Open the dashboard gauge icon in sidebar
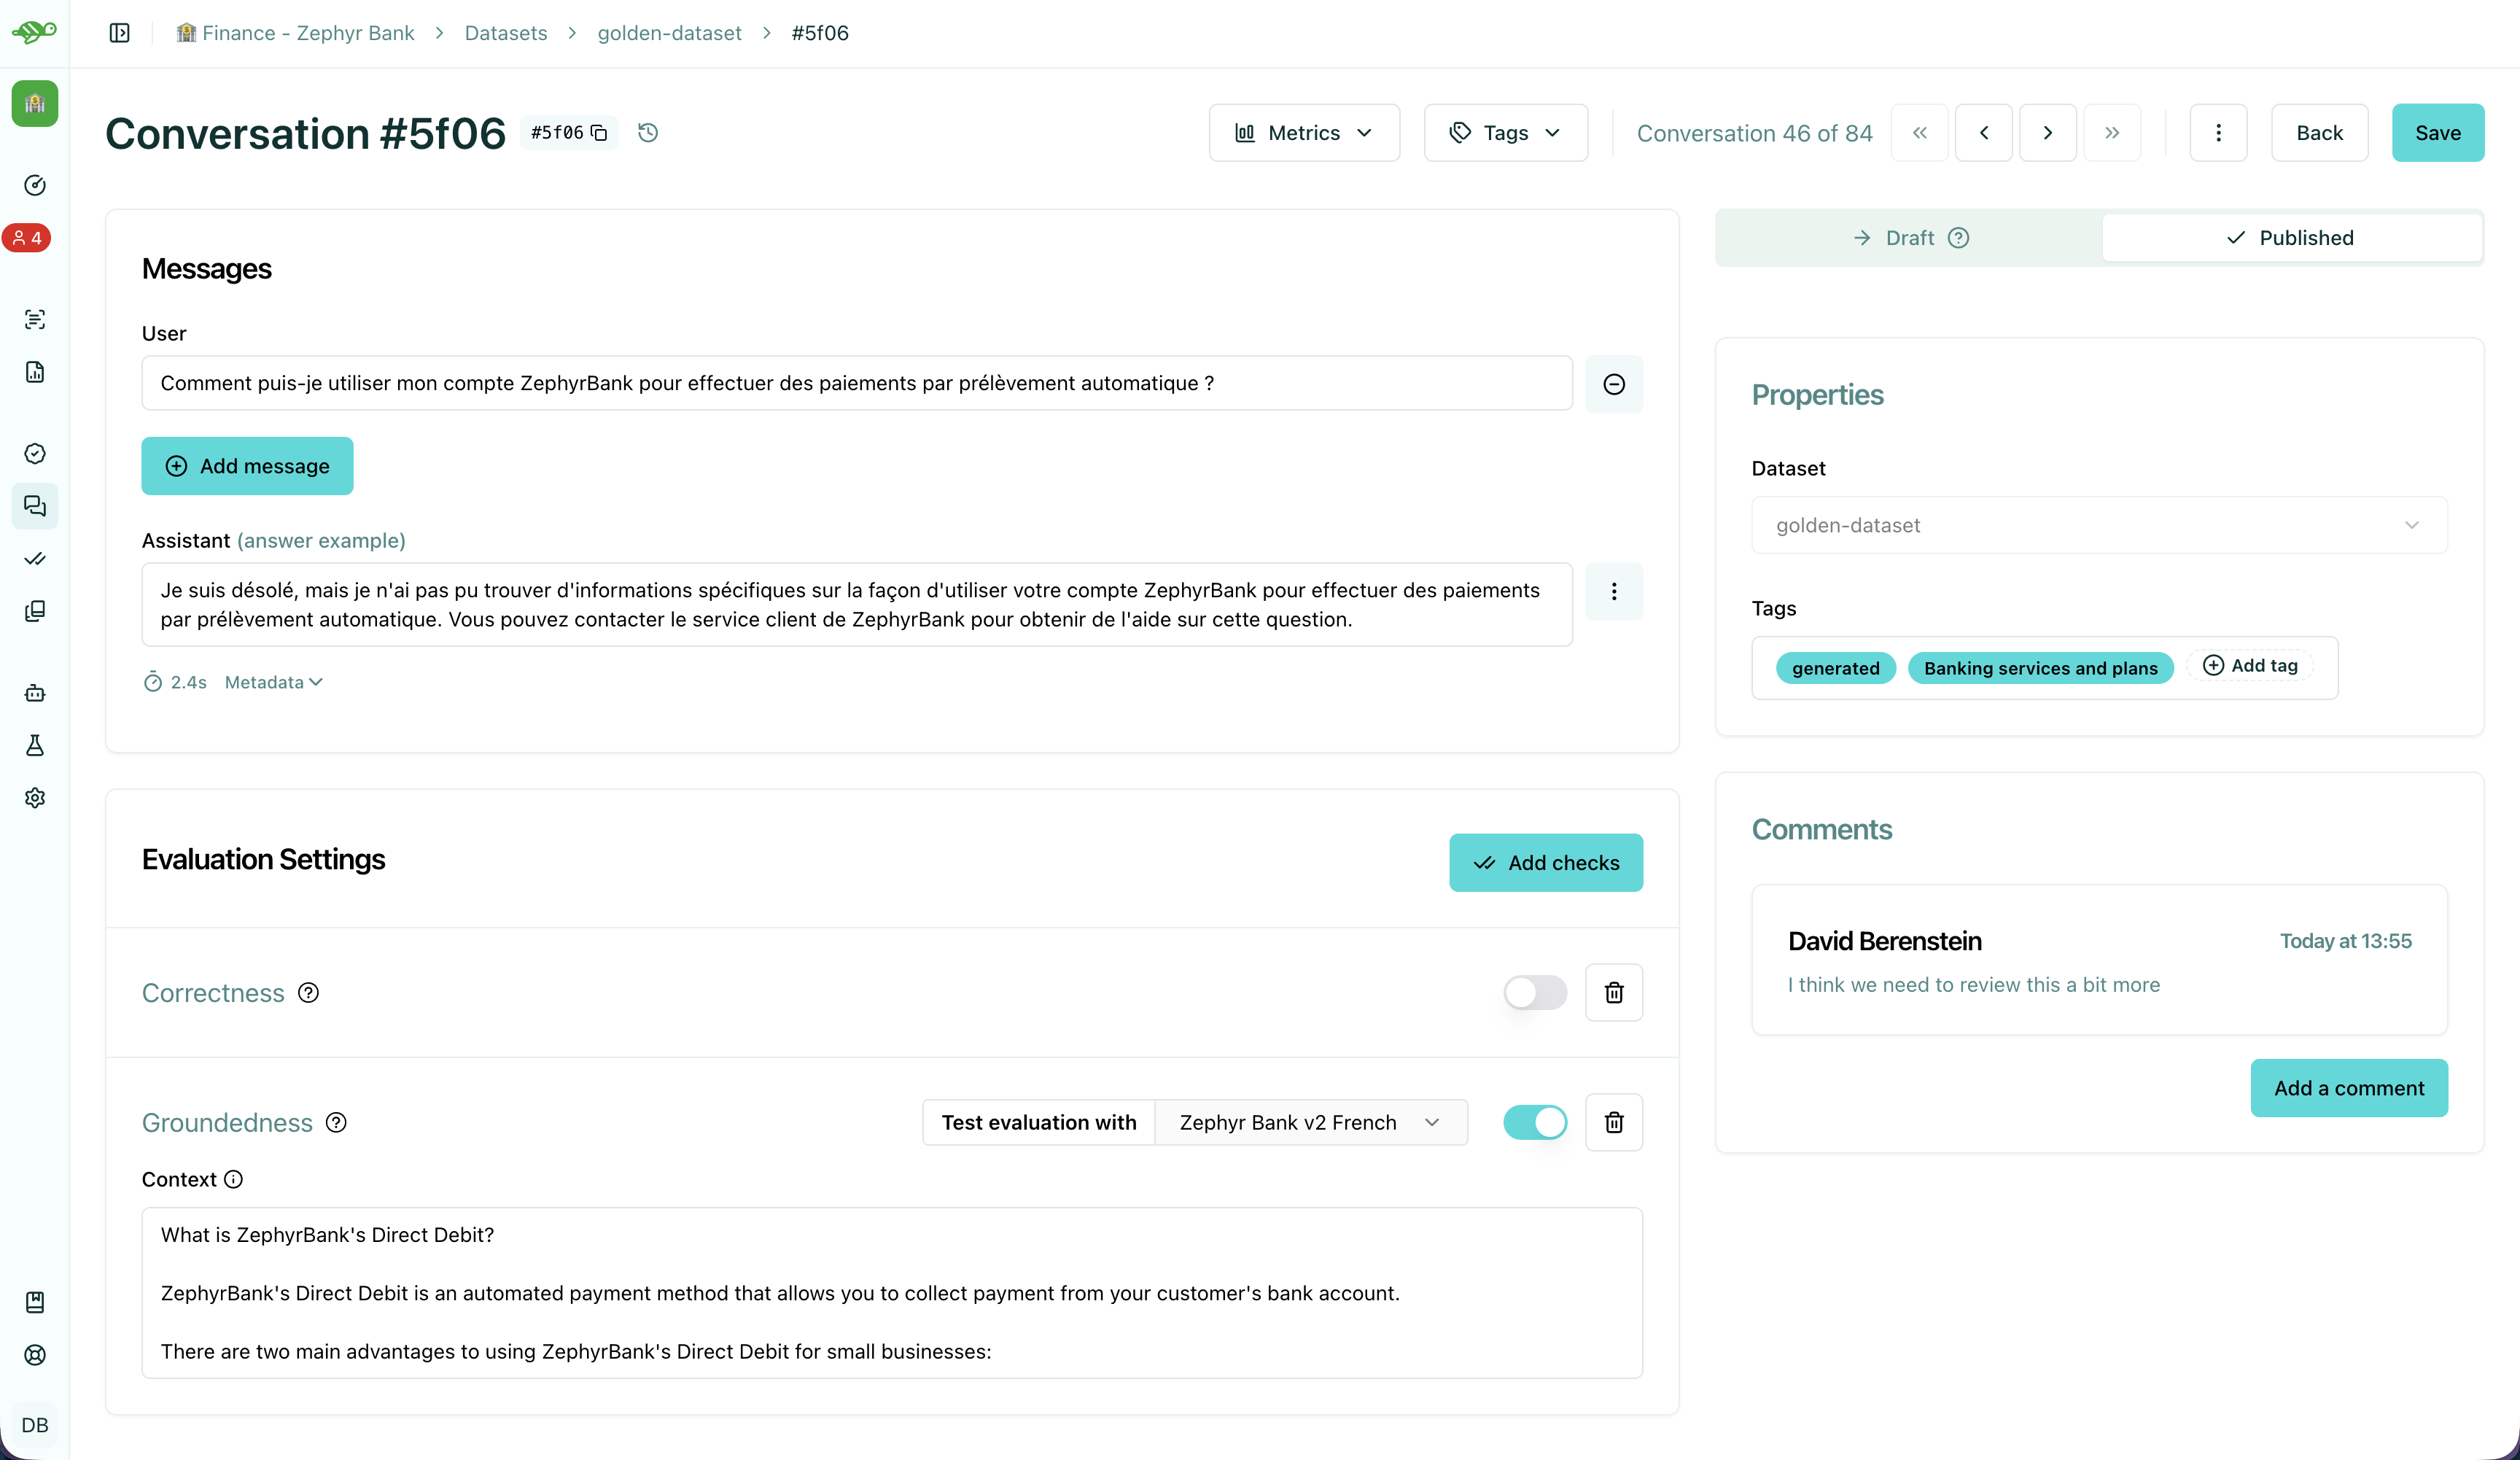This screenshot has height=1460, width=2520. pyautogui.click(x=35, y=185)
